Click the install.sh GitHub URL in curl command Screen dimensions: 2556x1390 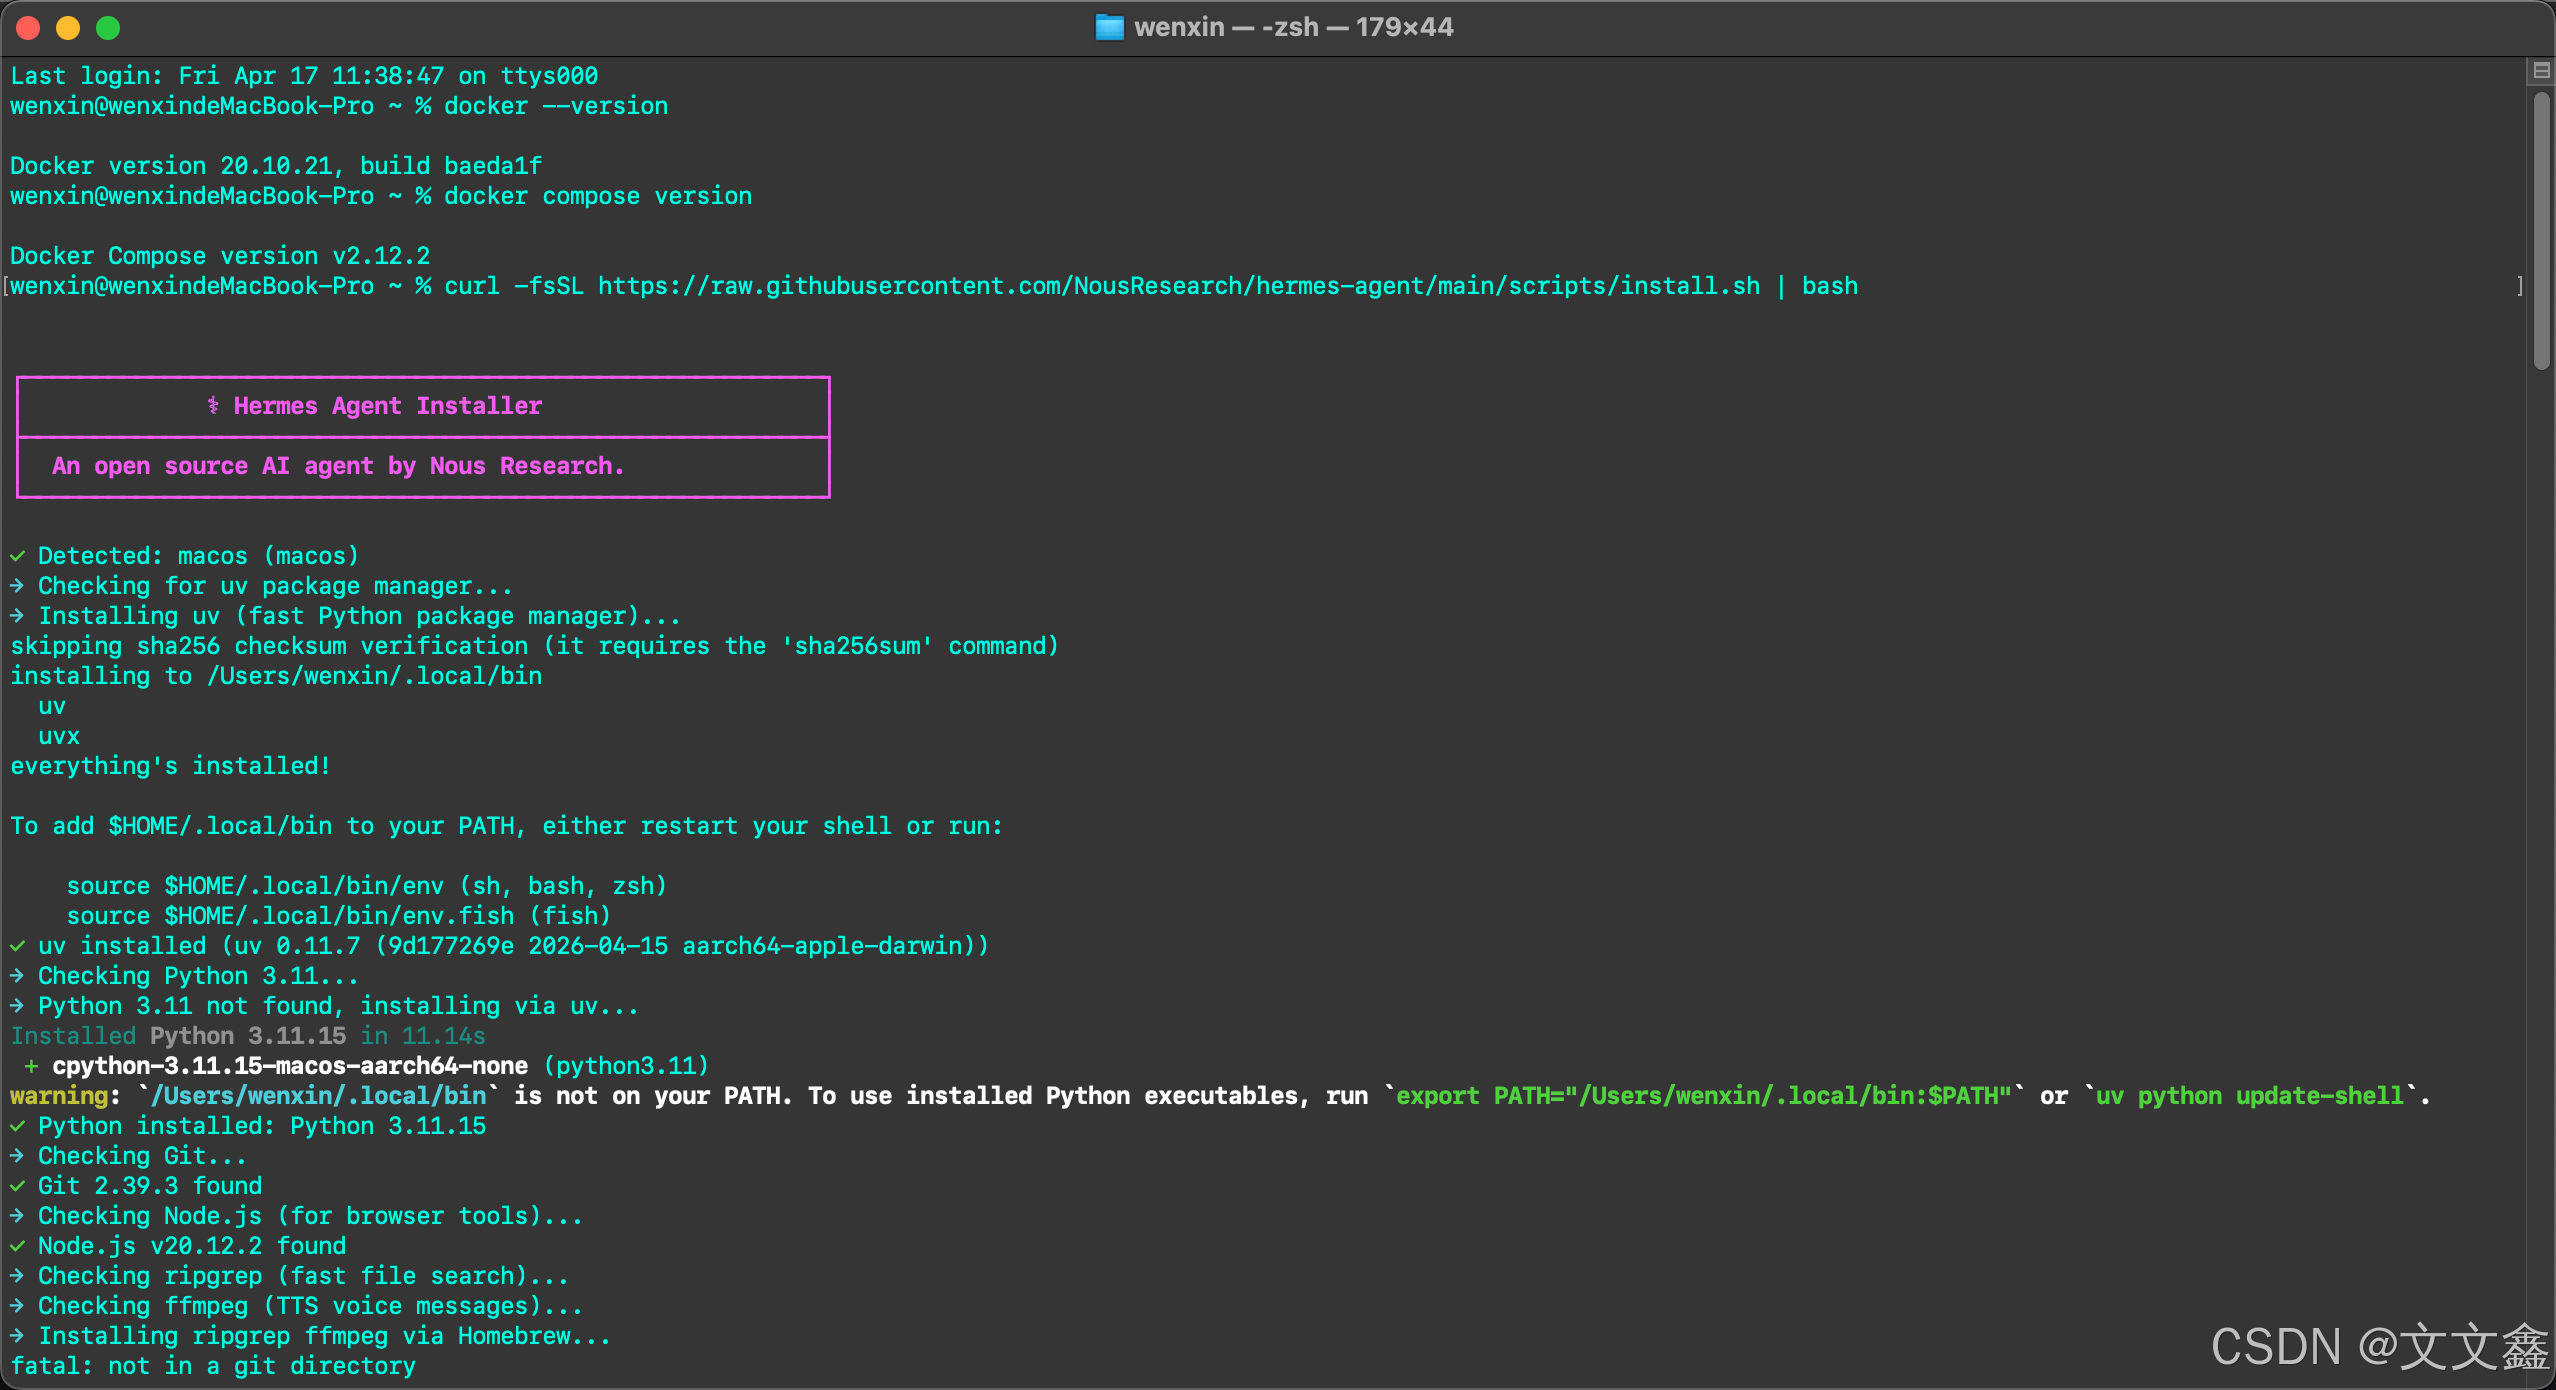[1179, 286]
